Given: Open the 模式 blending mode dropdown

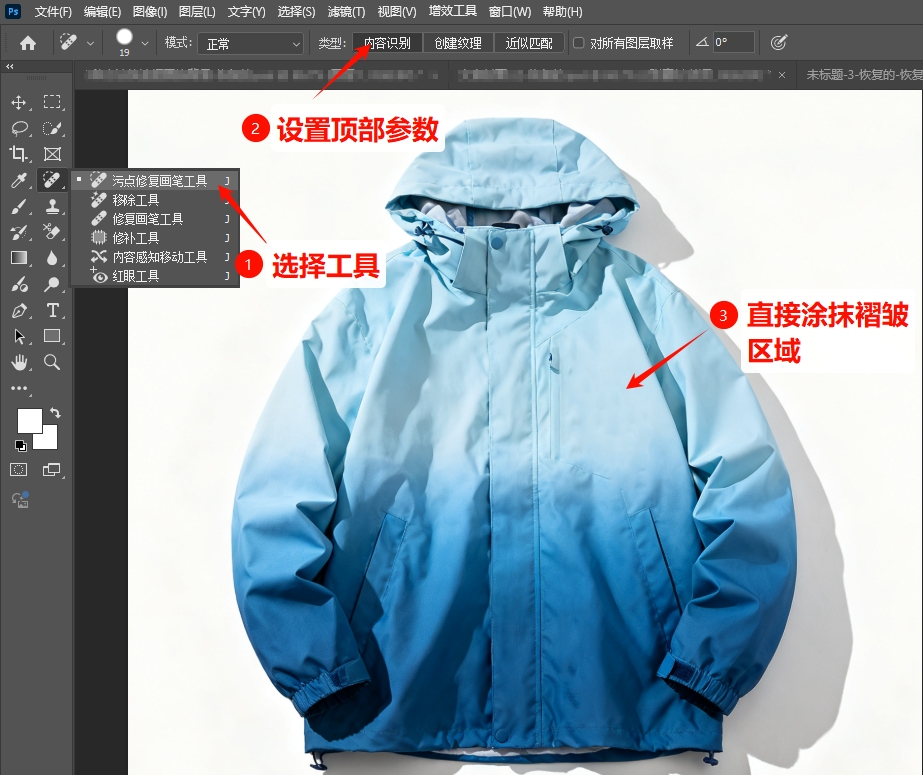Looking at the screenshot, I should [x=250, y=44].
